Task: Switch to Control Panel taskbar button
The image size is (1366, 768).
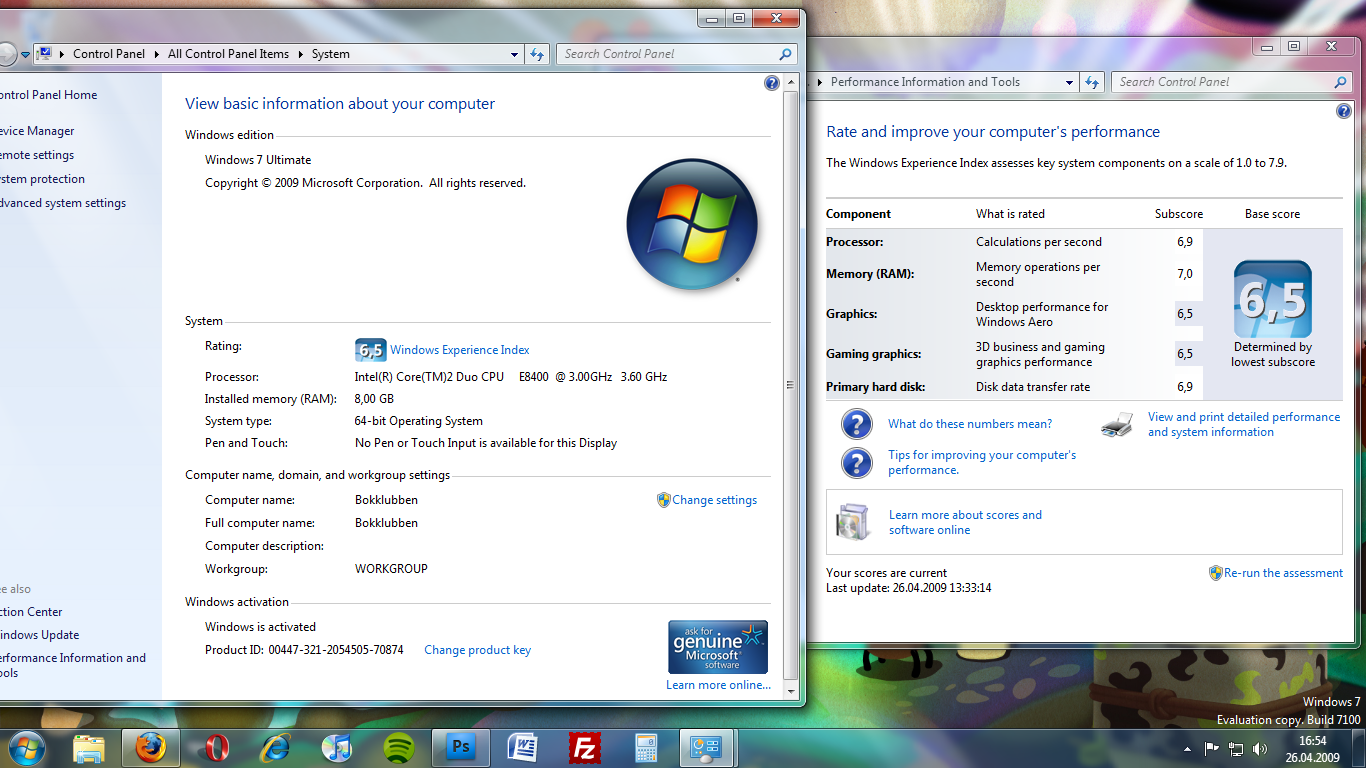Action: click(707, 747)
